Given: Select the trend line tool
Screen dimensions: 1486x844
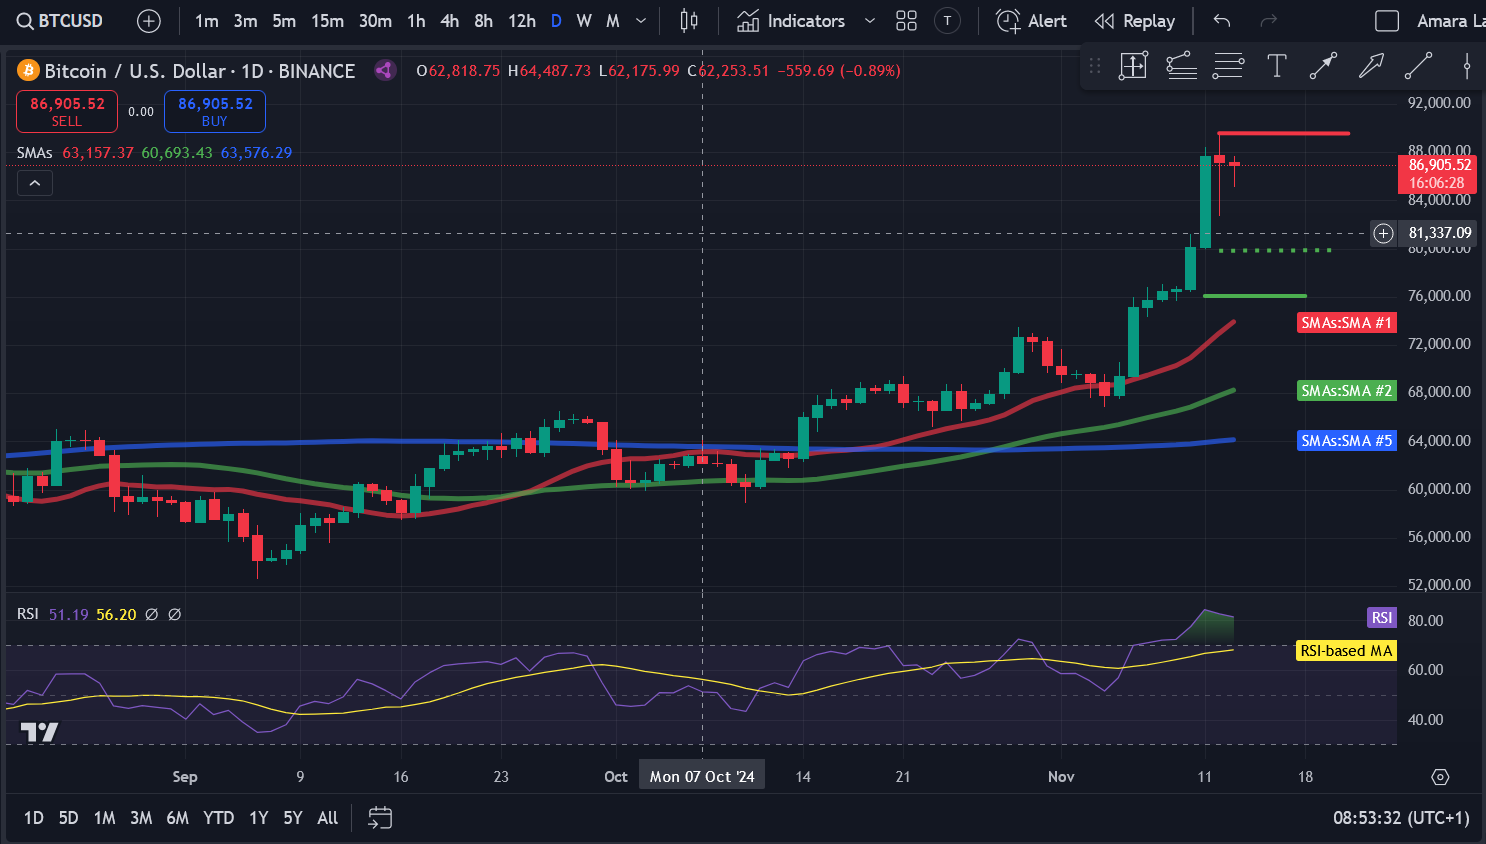Looking at the screenshot, I should tap(1418, 66).
